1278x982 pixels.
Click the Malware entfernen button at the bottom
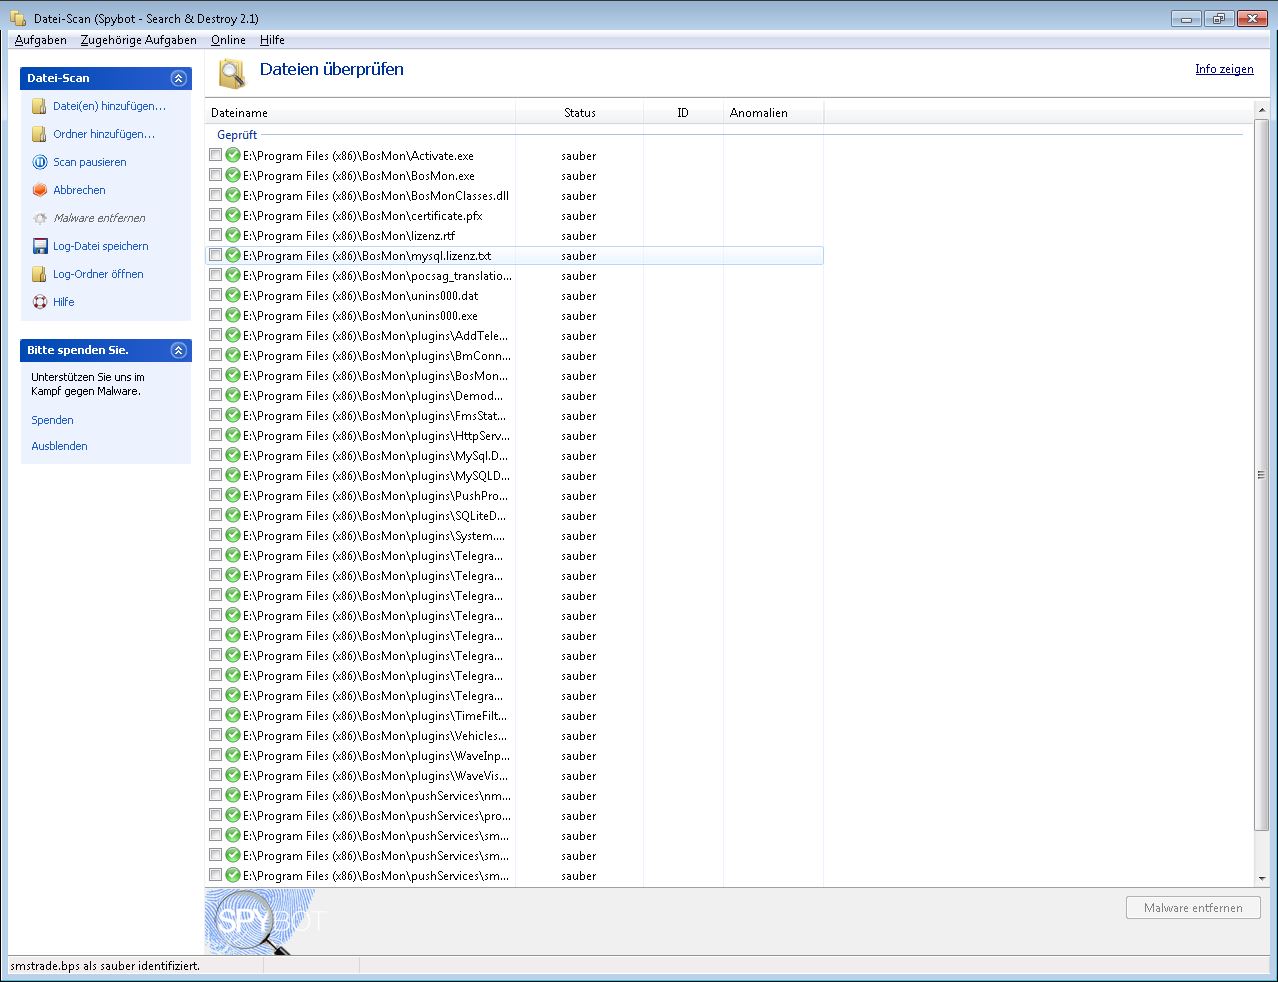[x=1194, y=908]
